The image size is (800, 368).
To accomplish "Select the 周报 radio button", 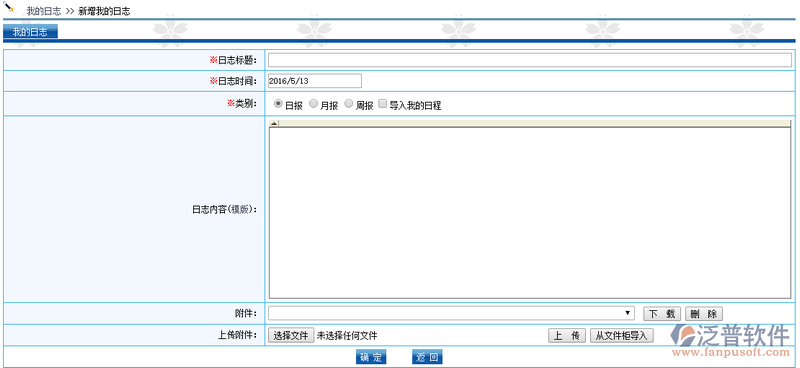I will (x=349, y=104).
